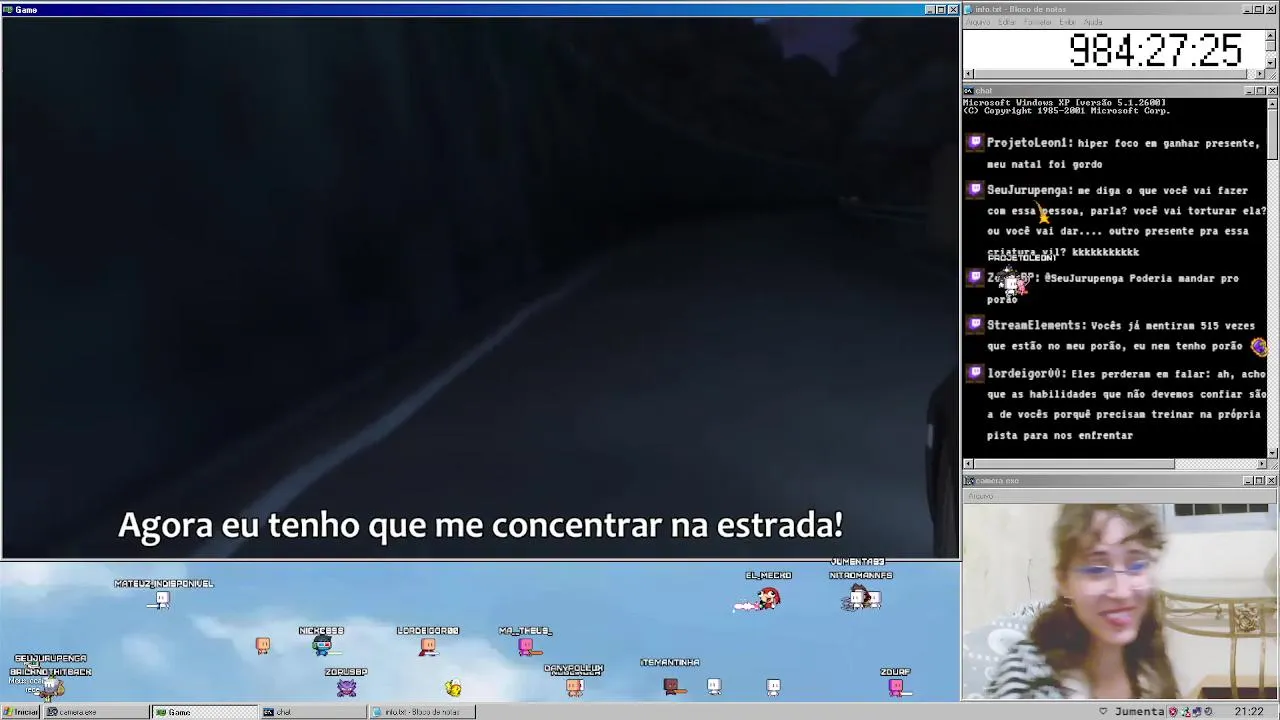Click the DANYPOLEUH avatar sprite
The image size is (1280, 720).
click(574, 686)
